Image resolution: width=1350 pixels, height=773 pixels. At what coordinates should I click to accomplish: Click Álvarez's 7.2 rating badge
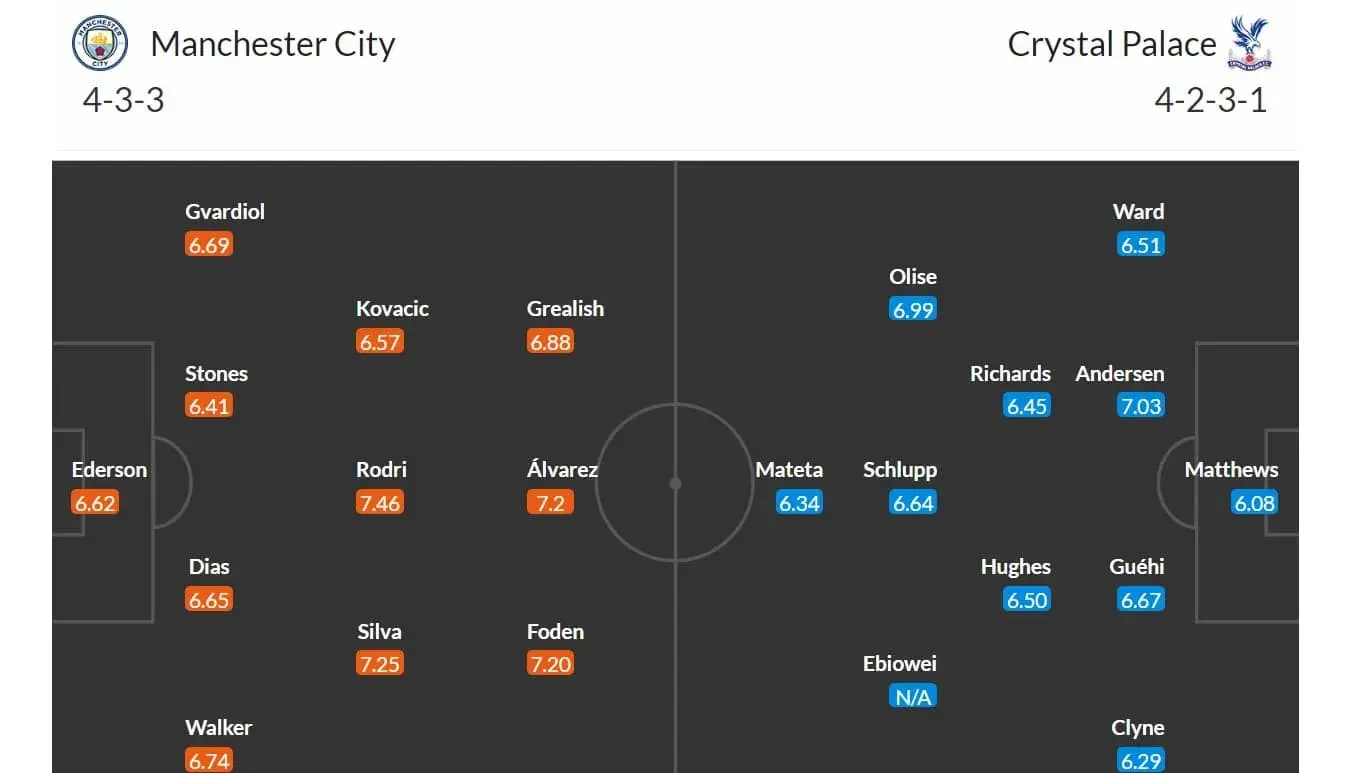pyautogui.click(x=550, y=503)
